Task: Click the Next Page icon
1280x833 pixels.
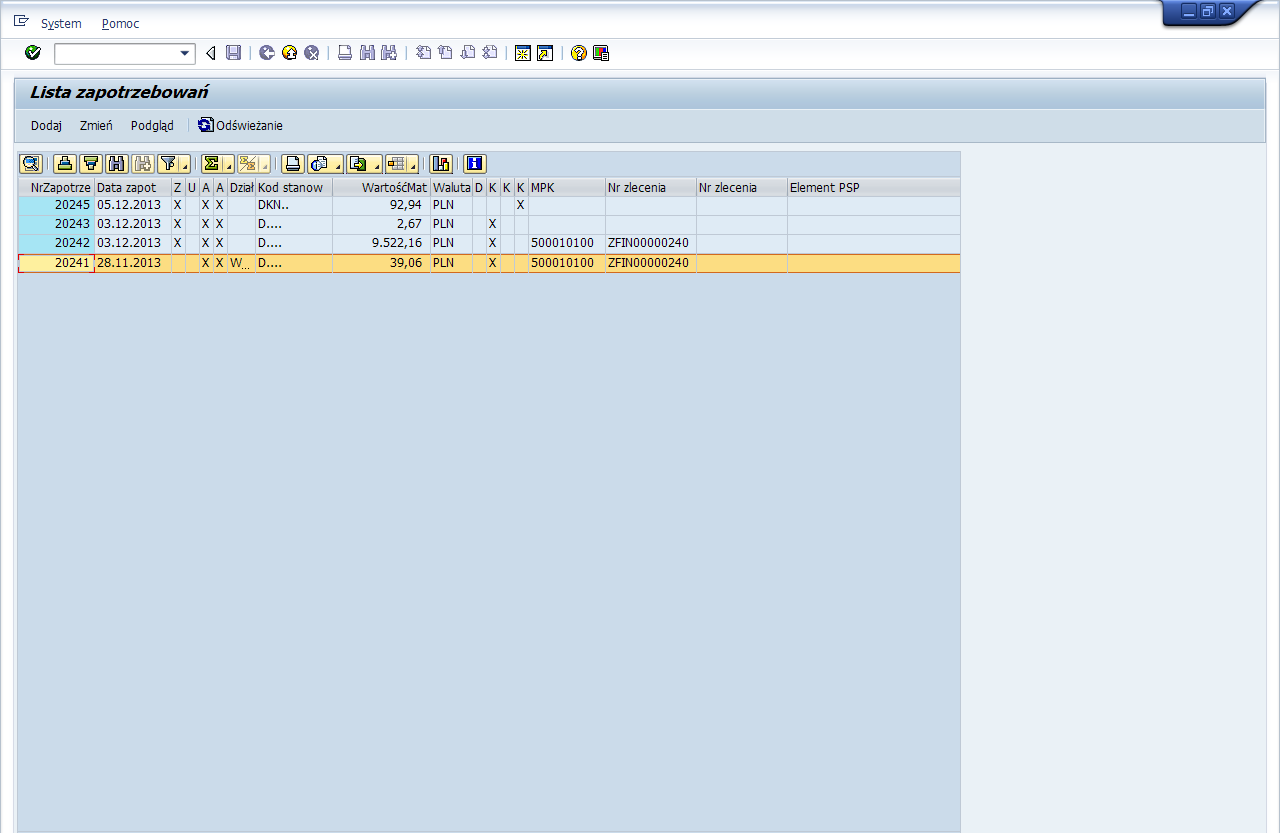Action: click(x=467, y=53)
